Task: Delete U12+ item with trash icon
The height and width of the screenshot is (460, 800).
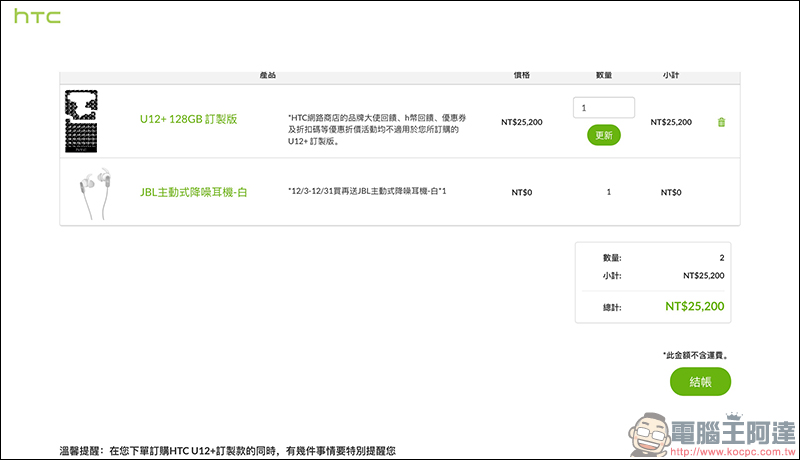Action: [x=721, y=122]
